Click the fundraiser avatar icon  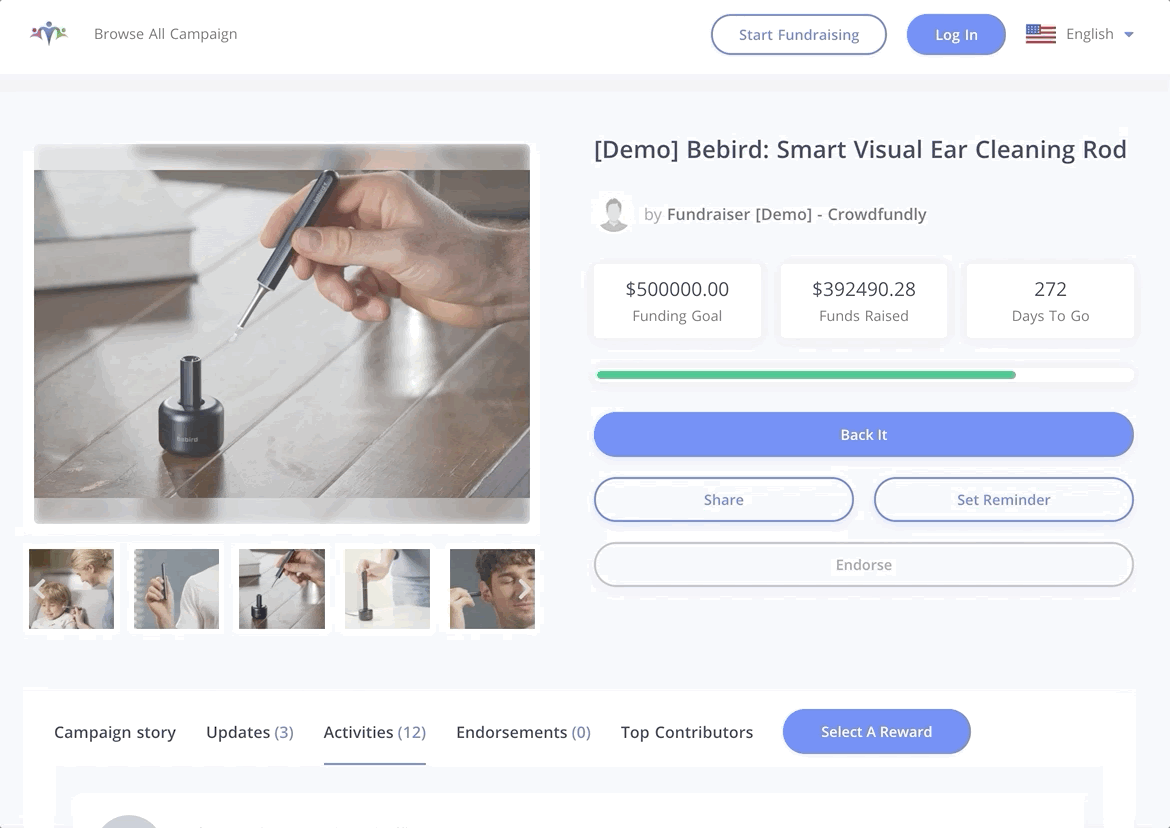614,214
